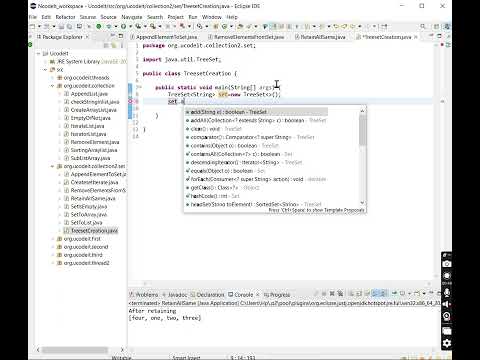The image size is (480, 360).
Task: Click webcam icon in recorder overlay
Action: pos(447,316)
